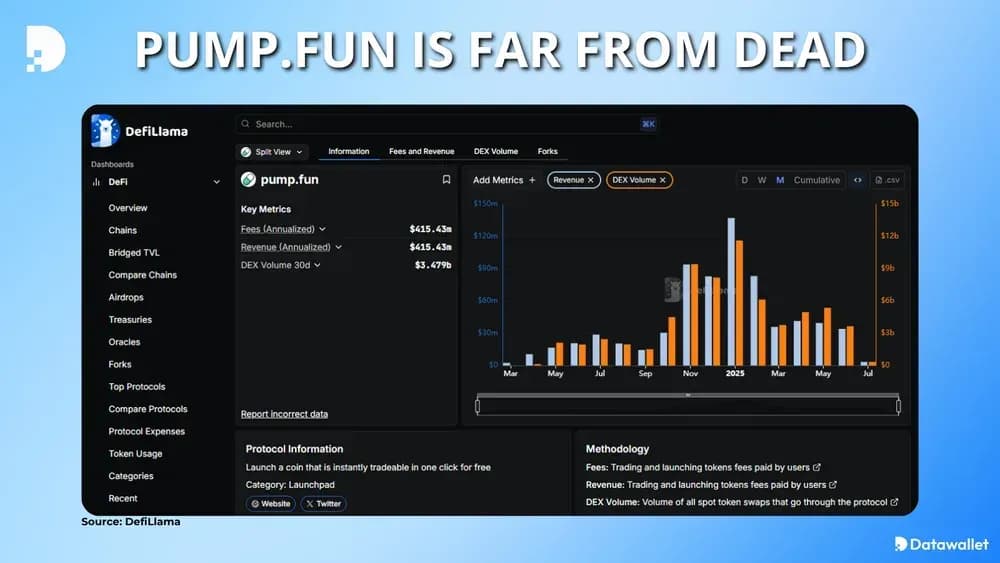Click the tallest 2025 revenue bar
1000x563 pixels.
pos(731,291)
